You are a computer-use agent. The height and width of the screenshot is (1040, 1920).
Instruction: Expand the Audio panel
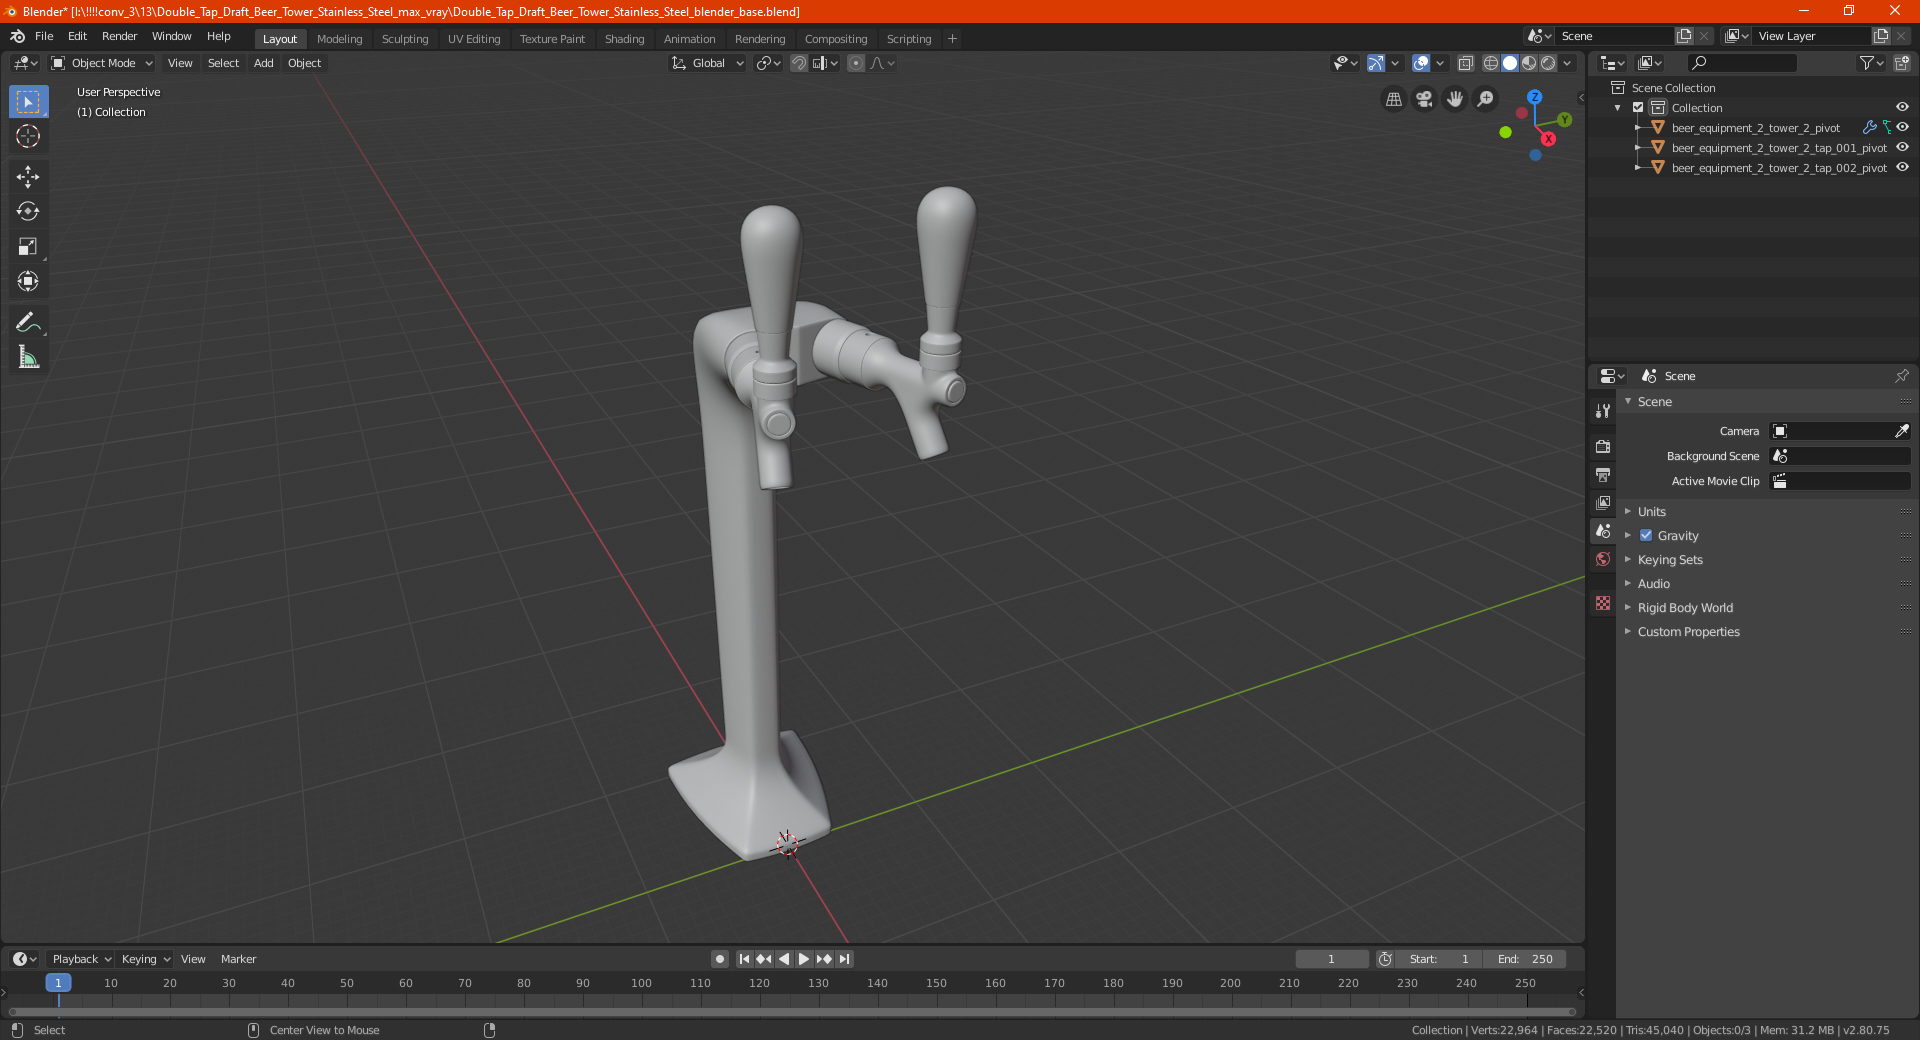(x=1653, y=583)
